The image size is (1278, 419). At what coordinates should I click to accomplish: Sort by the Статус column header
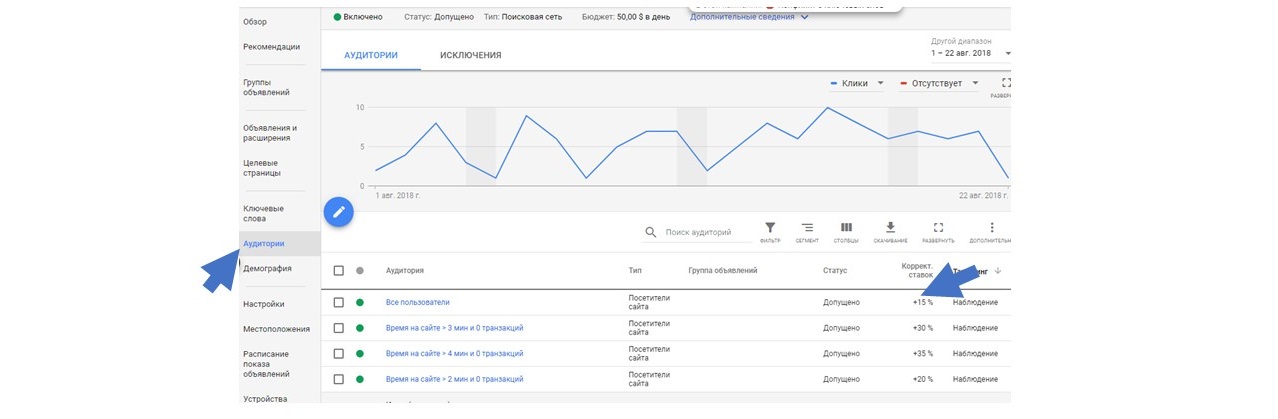tap(835, 271)
